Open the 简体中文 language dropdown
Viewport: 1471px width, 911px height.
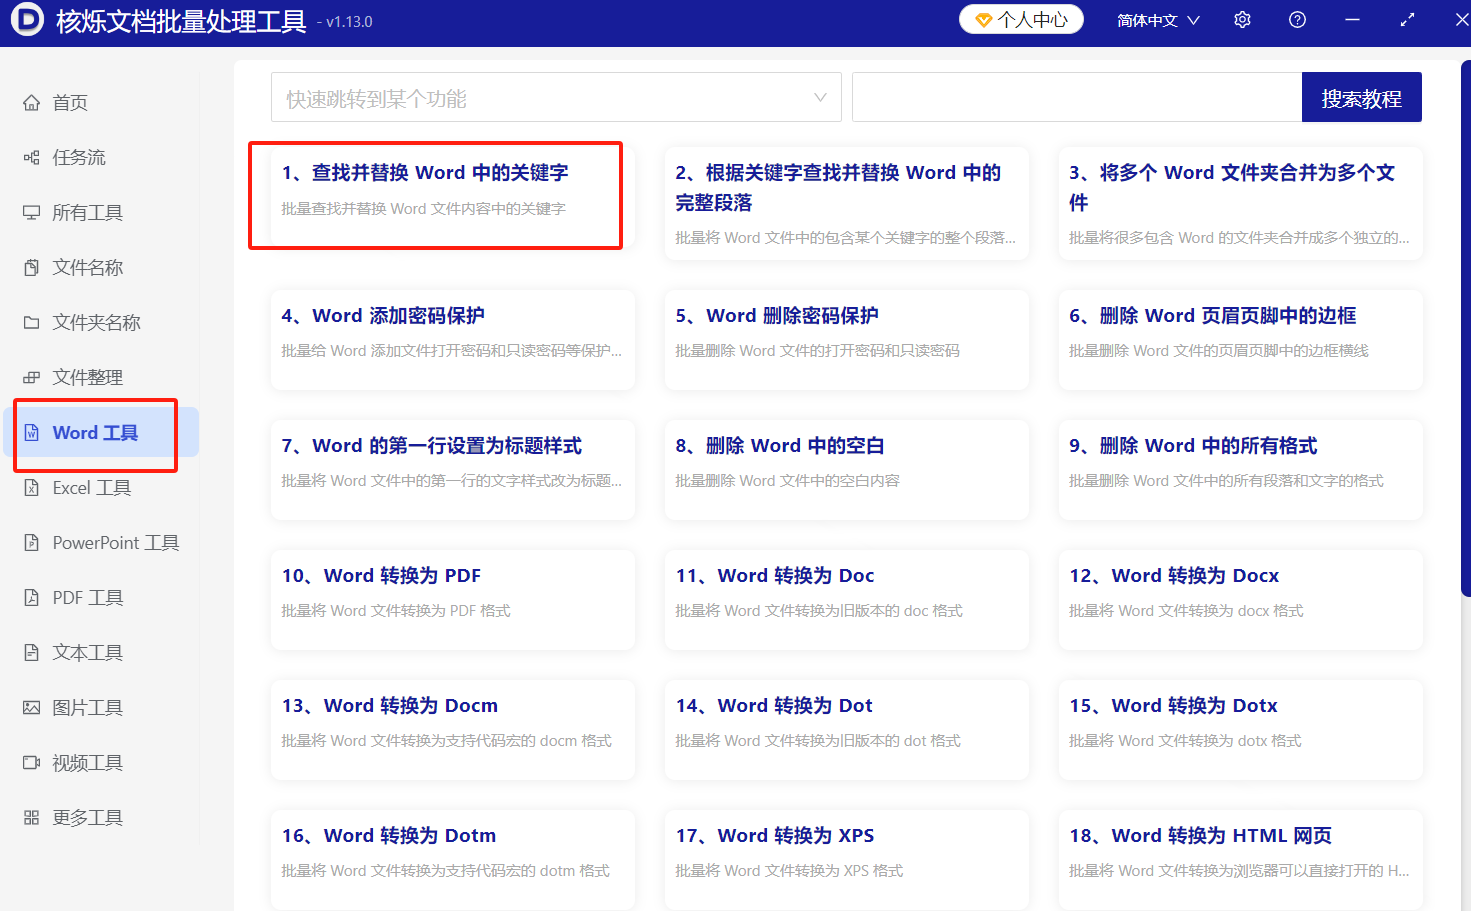(1157, 19)
